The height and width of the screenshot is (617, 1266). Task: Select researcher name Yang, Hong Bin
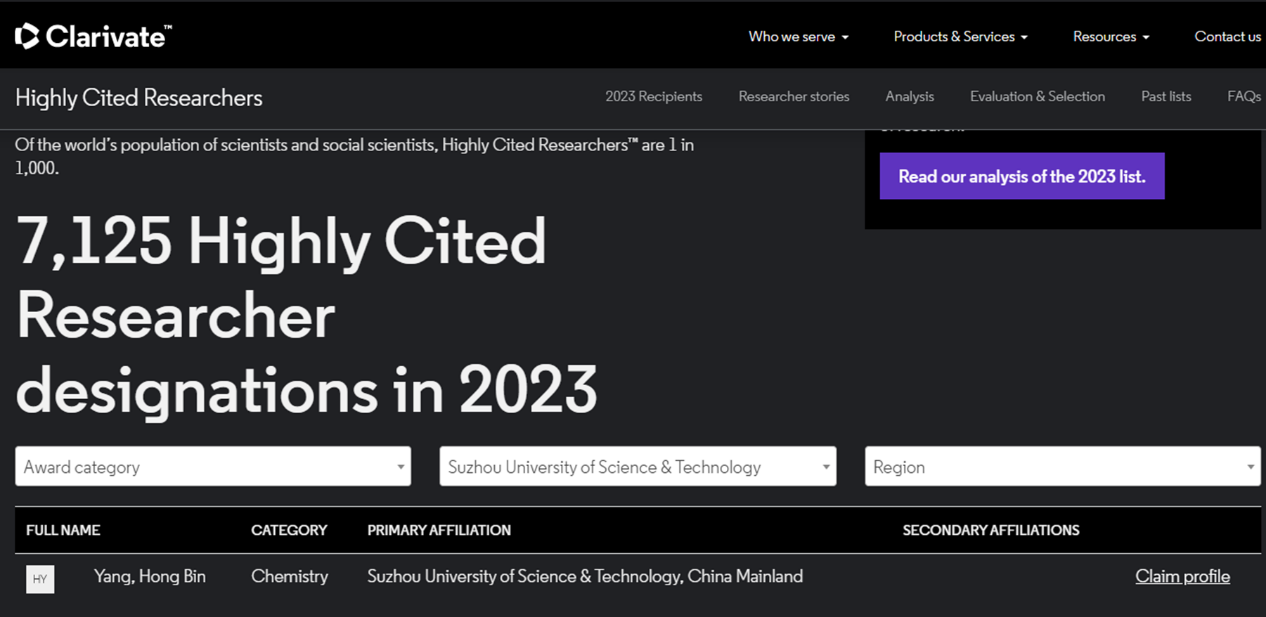(150, 577)
